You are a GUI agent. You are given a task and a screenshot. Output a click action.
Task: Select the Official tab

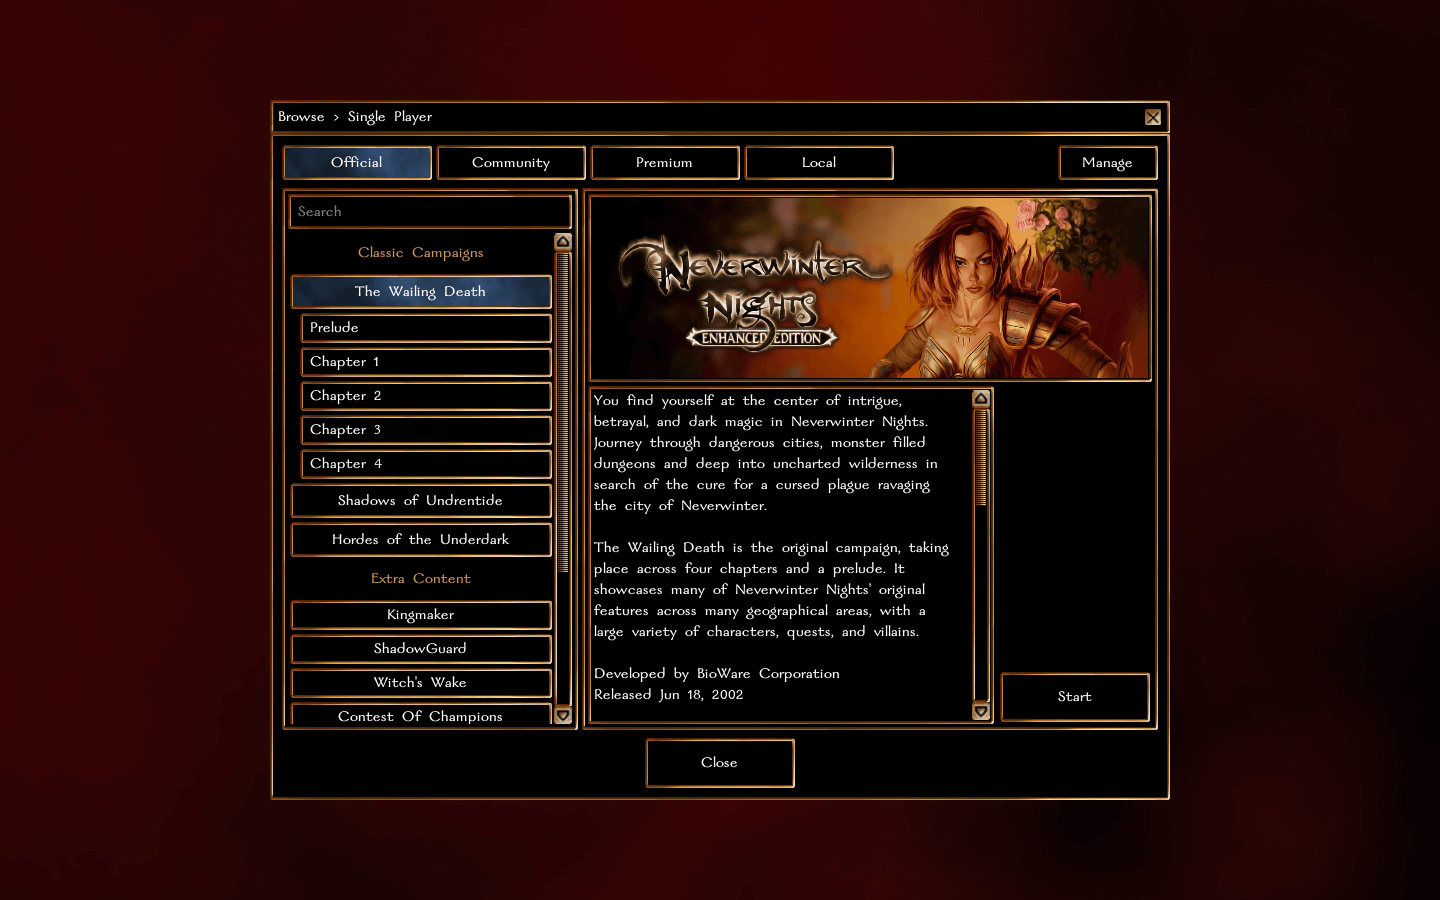[357, 162]
